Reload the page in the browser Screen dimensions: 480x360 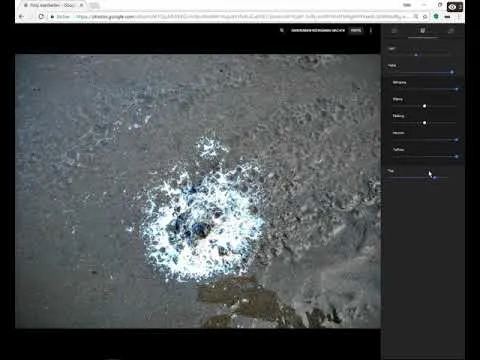coord(41,16)
